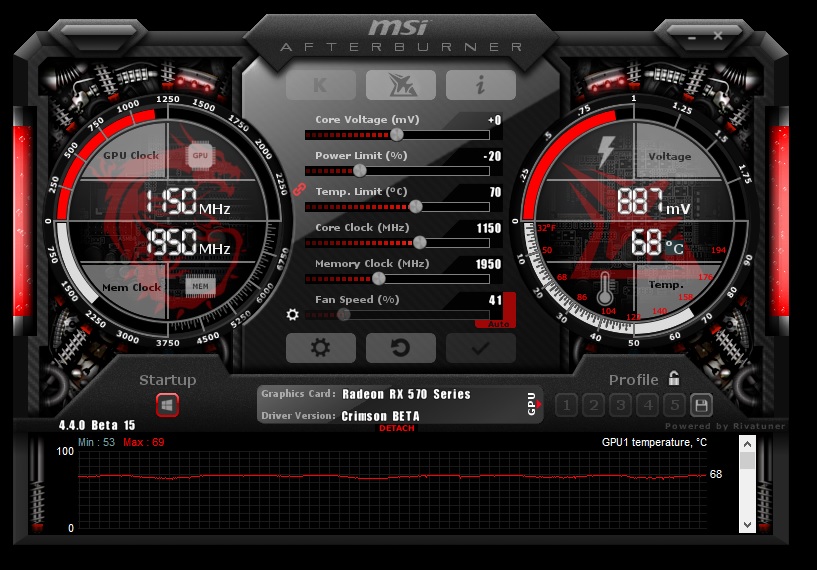Image resolution: width=819 pixels, height=570 pixels.
Task: Select profile slot 5
Action: tap(675, 405)
